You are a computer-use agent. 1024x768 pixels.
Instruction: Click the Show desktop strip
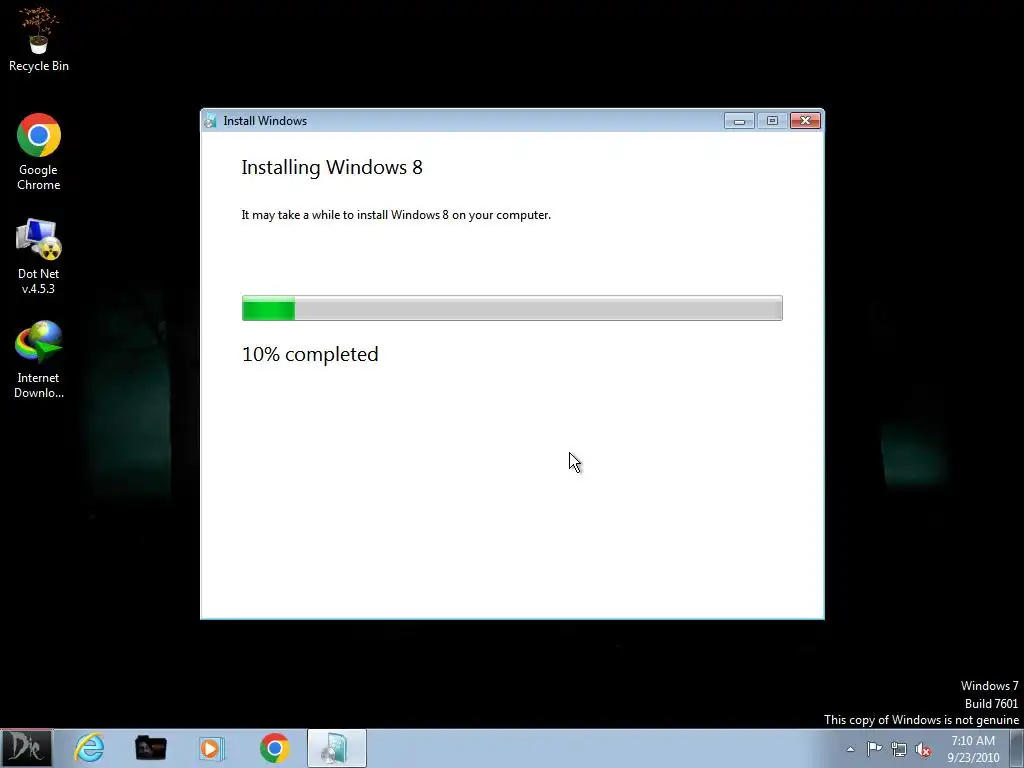click(x=1017, y=748)
